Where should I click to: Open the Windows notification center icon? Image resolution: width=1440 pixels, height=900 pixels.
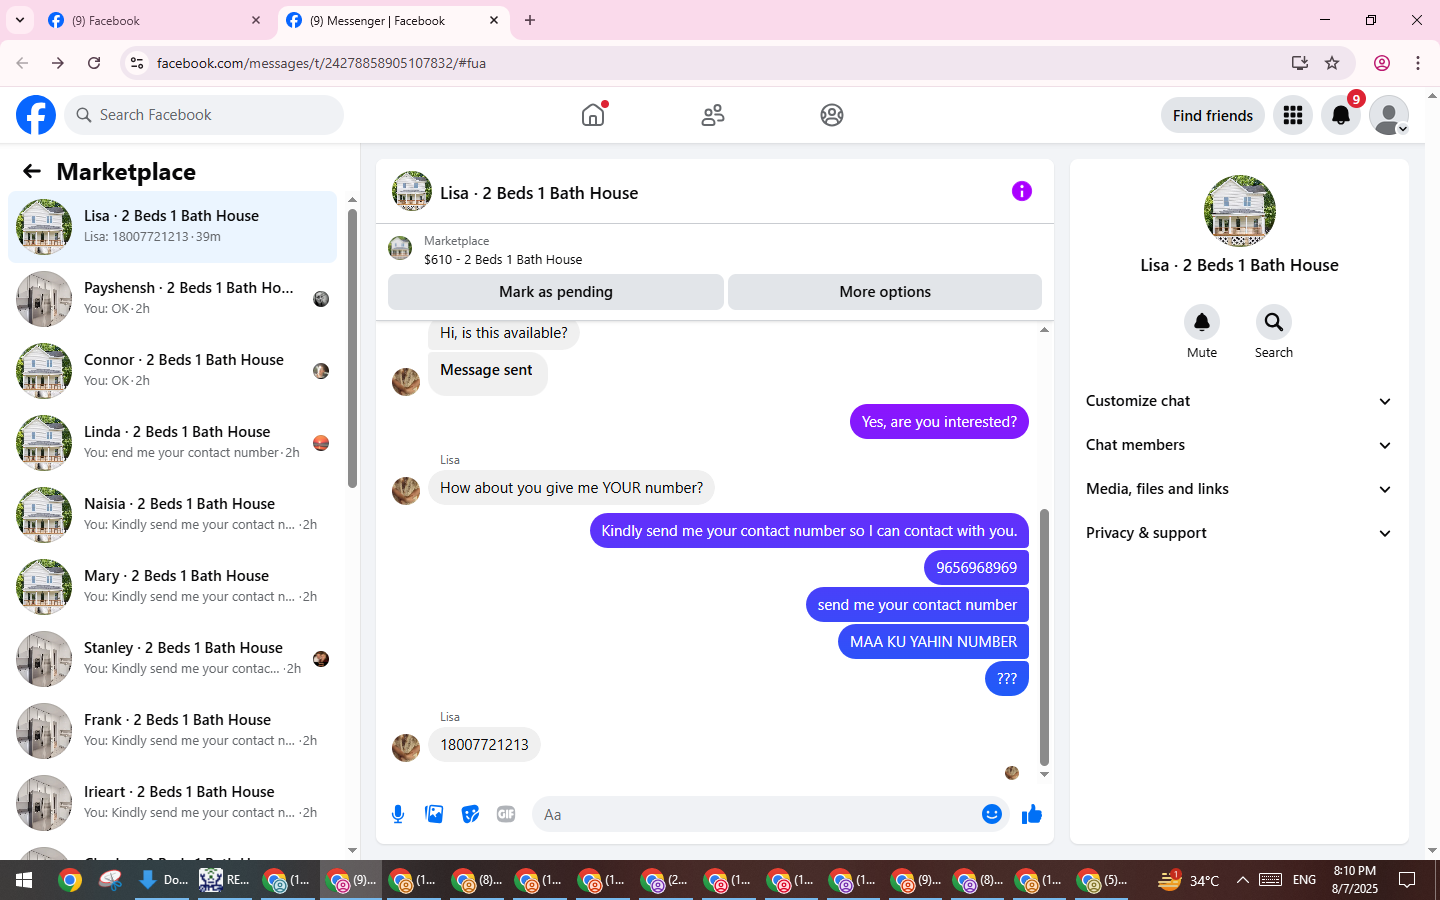point(1407,880)
